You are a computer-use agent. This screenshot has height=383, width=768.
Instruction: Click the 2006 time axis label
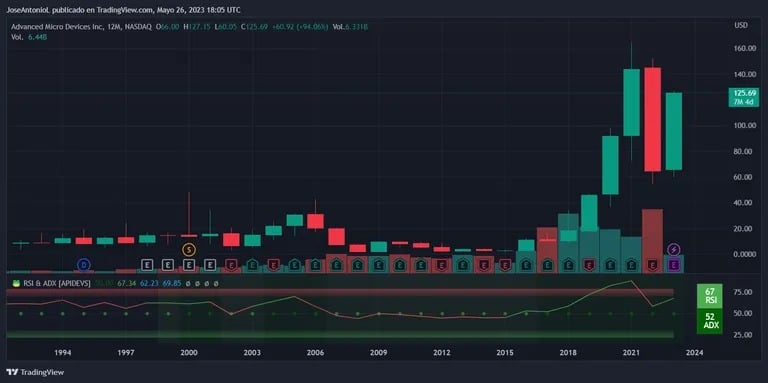pyautogui.click(x=315, y=352)
